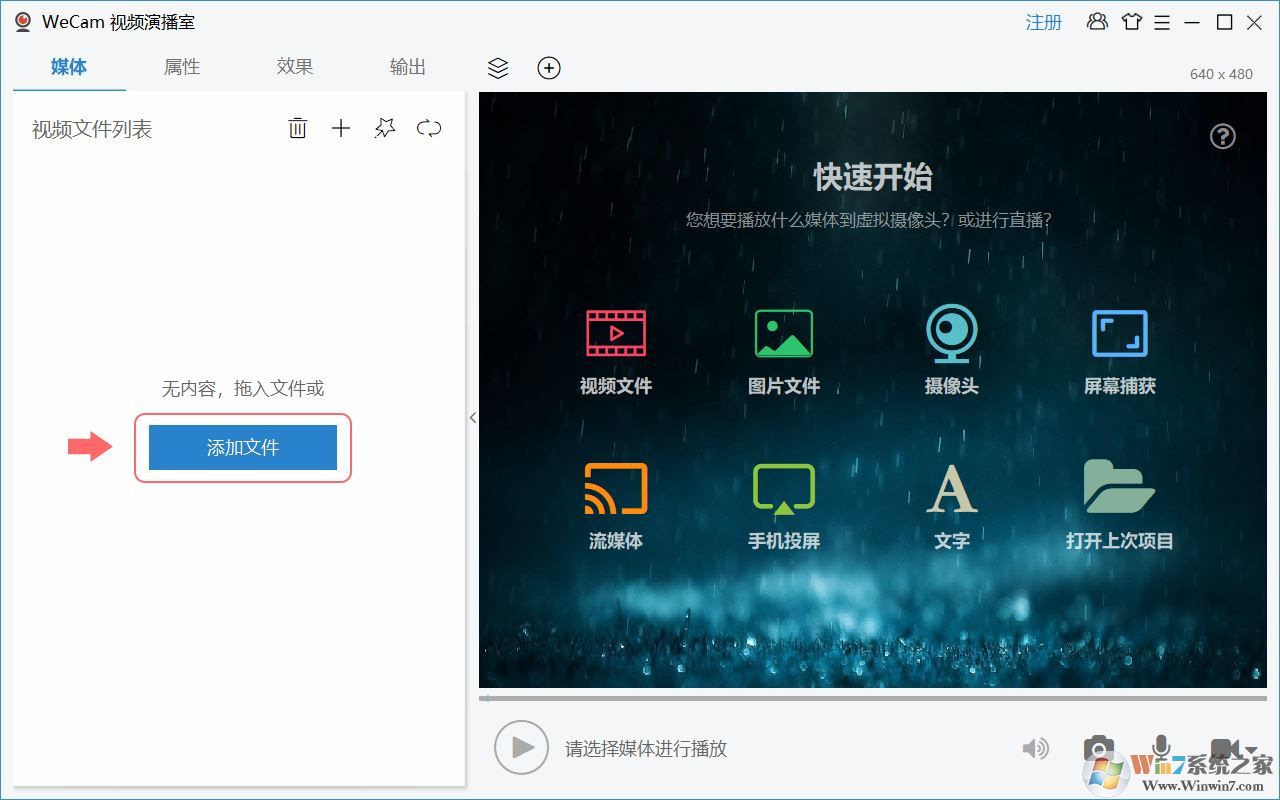Switch to the 效果 (Effects) tab
1280x800 pixels.
tap(294, 67)
